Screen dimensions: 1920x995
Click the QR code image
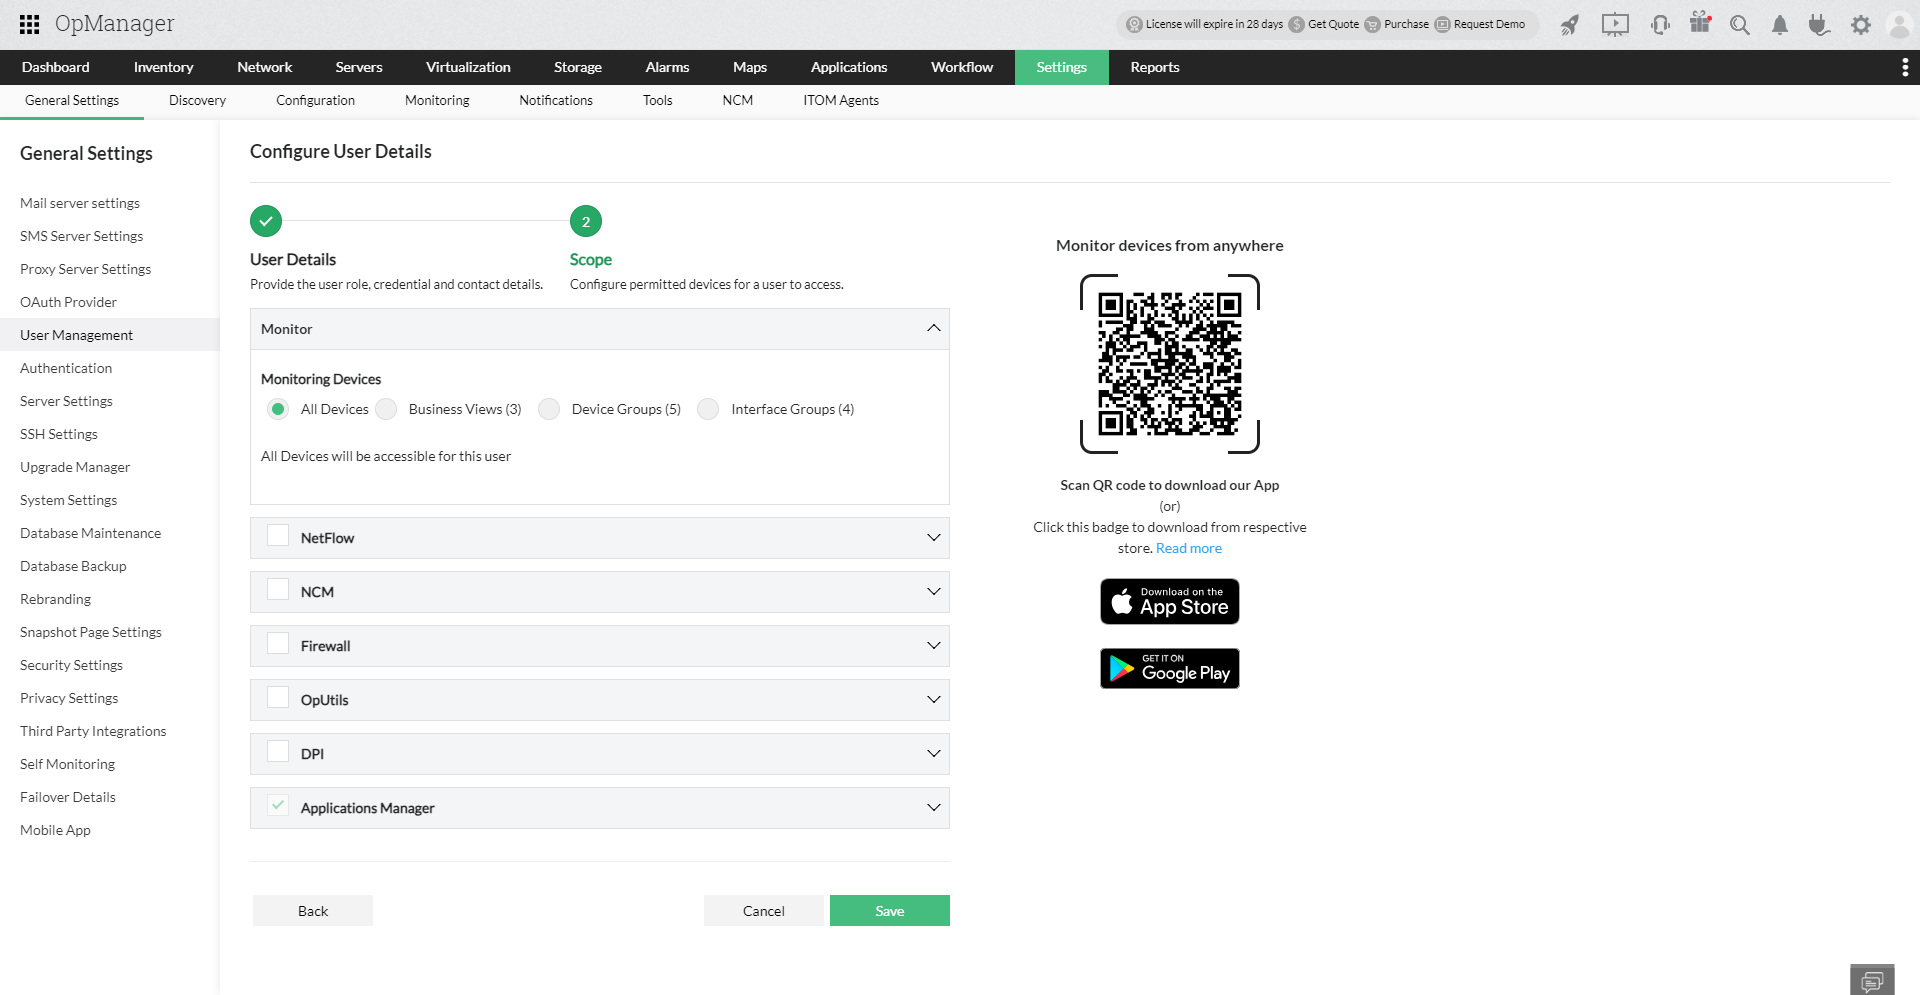pos(1170,364)
